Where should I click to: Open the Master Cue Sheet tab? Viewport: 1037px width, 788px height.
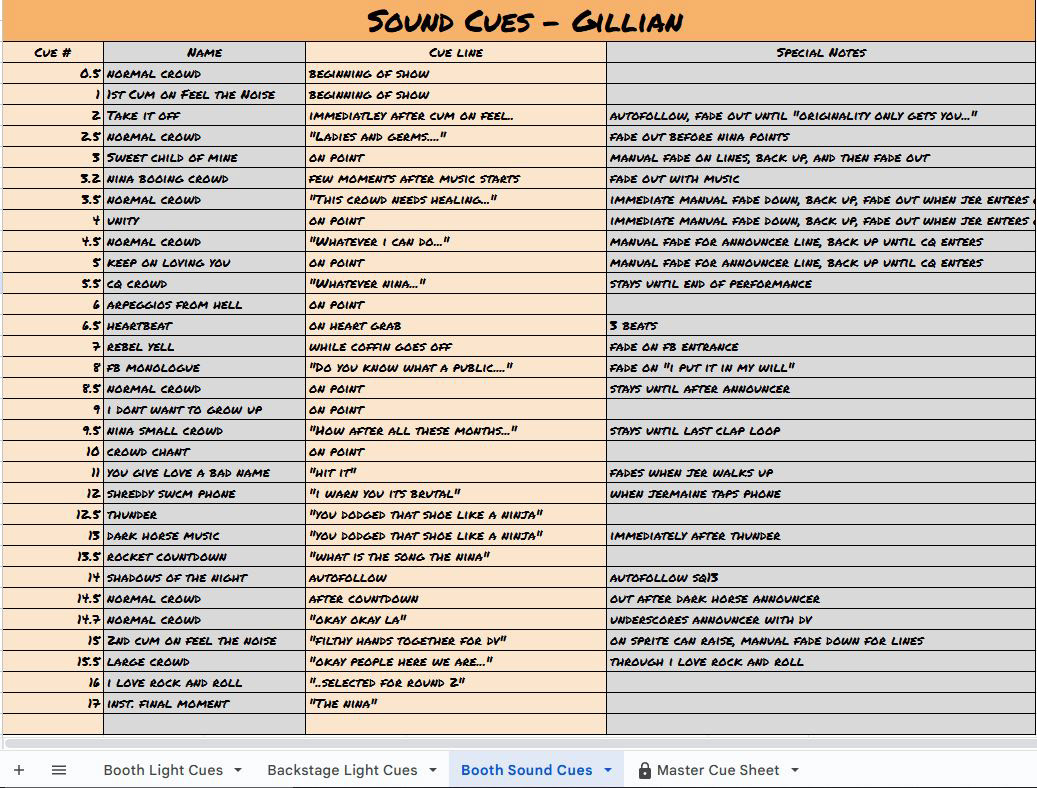[x=718, y=770]
